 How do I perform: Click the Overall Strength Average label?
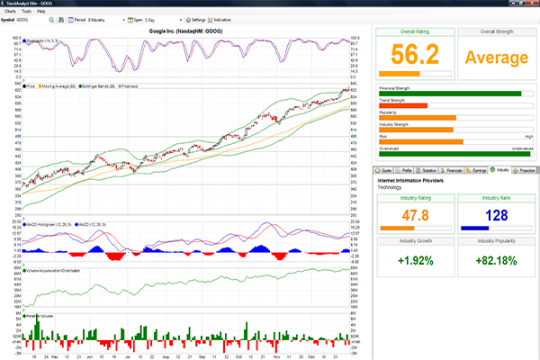(497, 57)
